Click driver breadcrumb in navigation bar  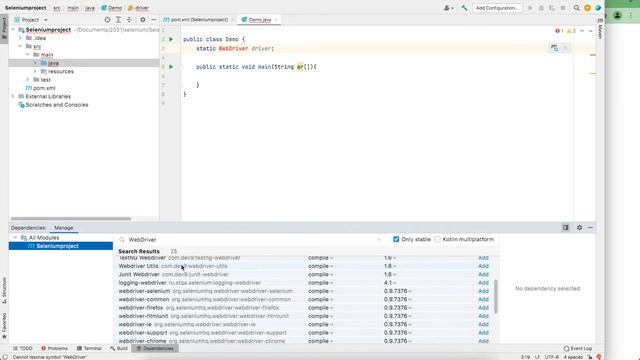click(x=138, y=8)
